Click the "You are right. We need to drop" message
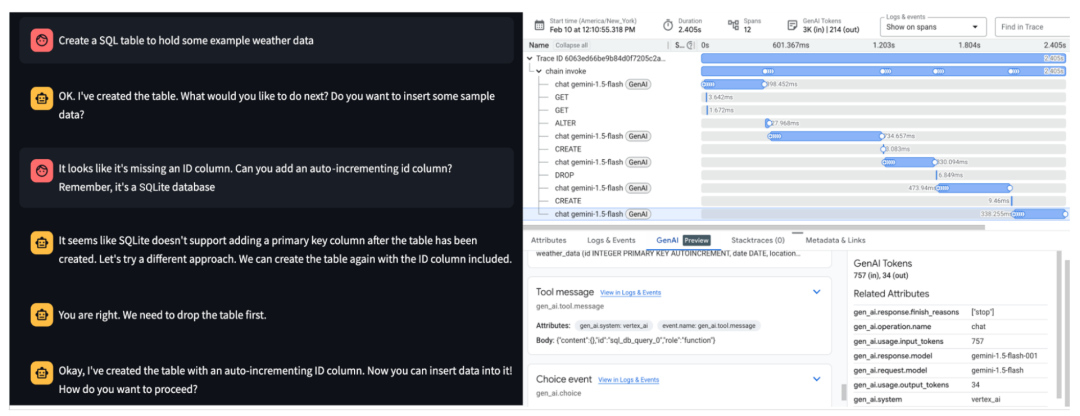Viewport: 1080px width, 416px height. [x=162, y=315]
